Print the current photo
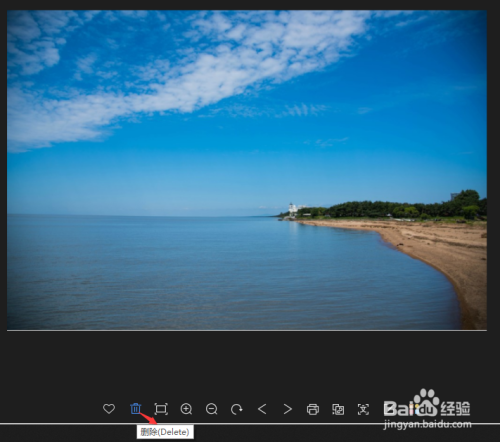500x442 pixels. pos(313,409)
